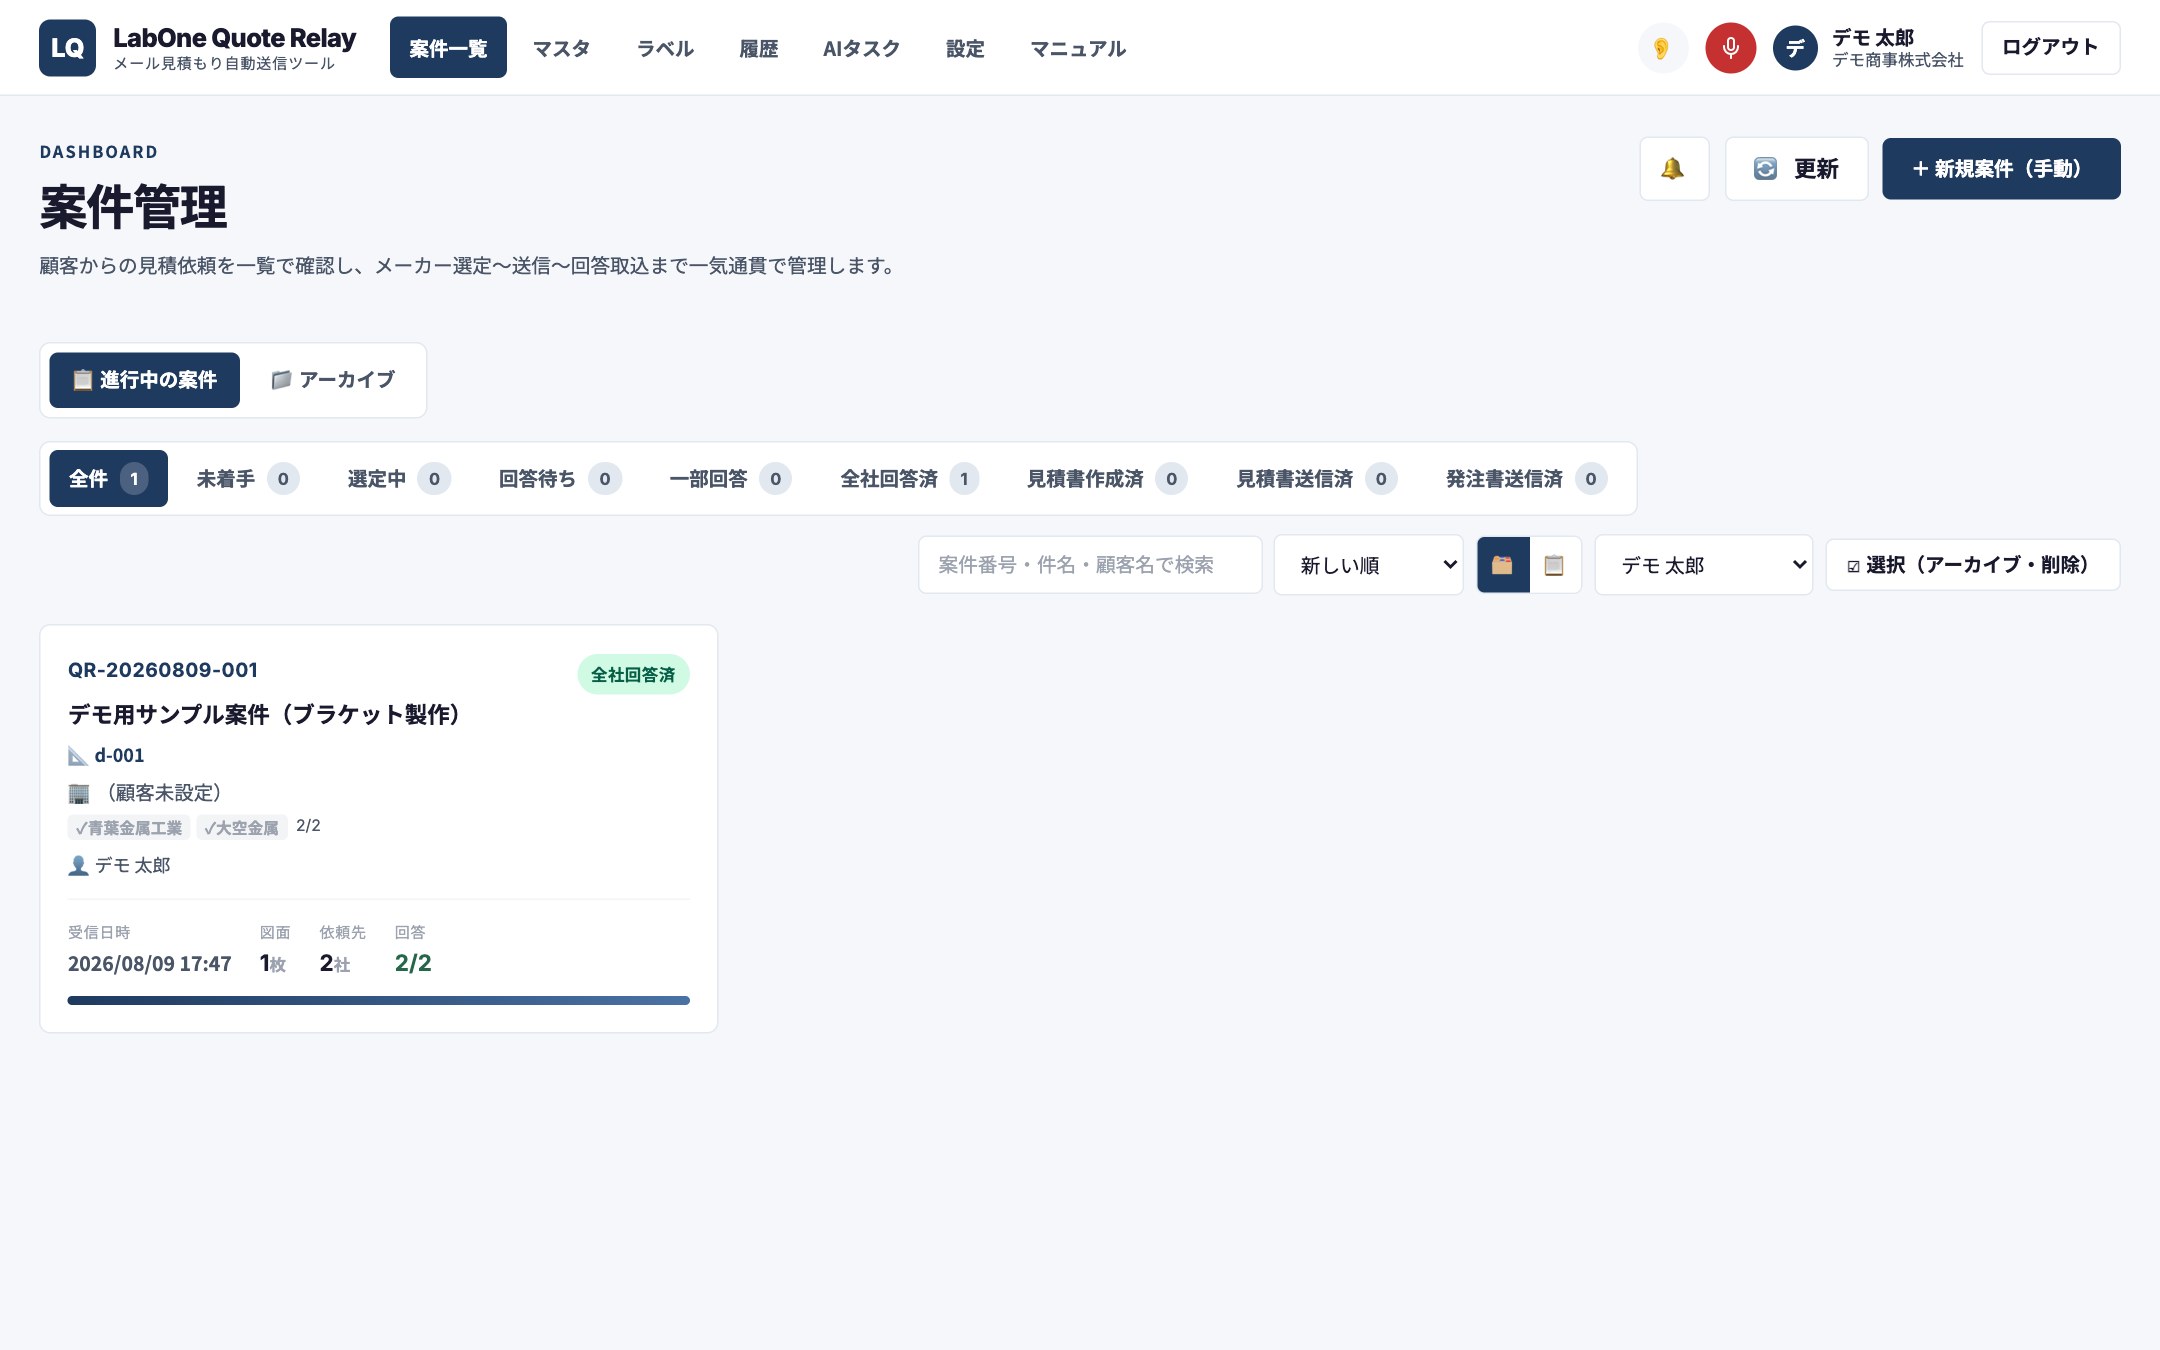Filter by 選定中 status

pyautogui.click(x=399, y=479)
